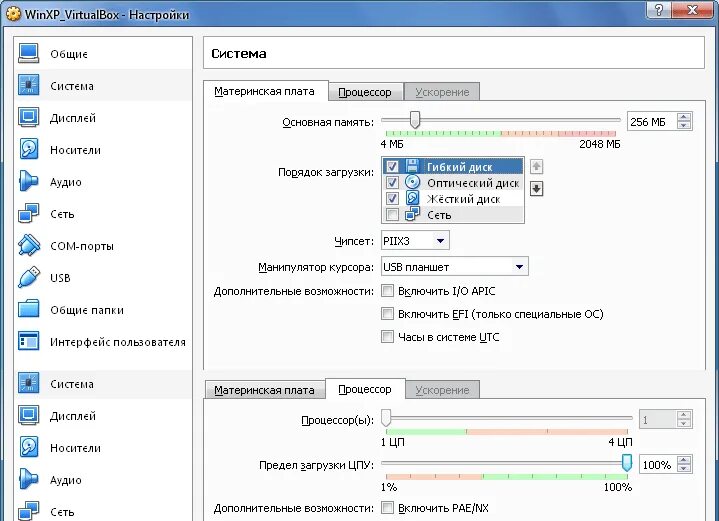Toggle Часы в системе UTC
Image resolution: width=719 pixels, height=521 pixels.
[387, 336]
